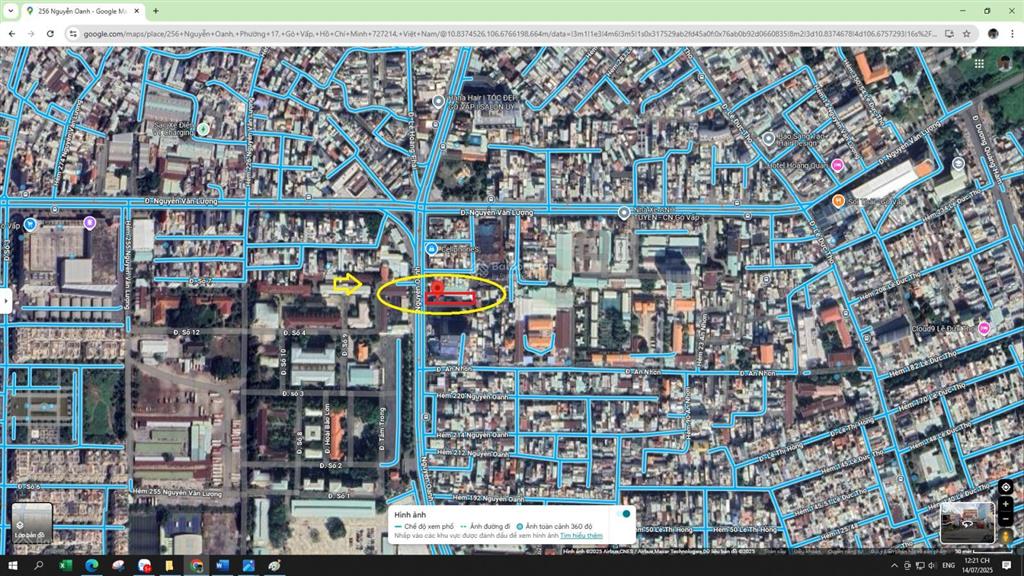1024x576 pixels.
Task: Click the ENG language indicator
Action: click(x=949, y=566)
